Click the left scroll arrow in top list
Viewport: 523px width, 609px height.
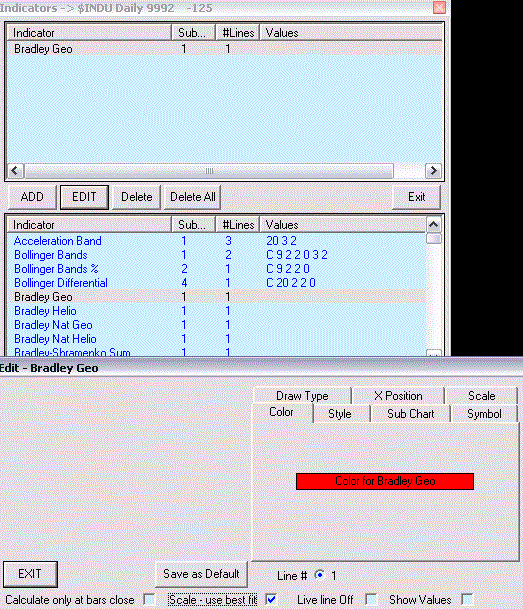pyautogui.click(x=15, y=171)
